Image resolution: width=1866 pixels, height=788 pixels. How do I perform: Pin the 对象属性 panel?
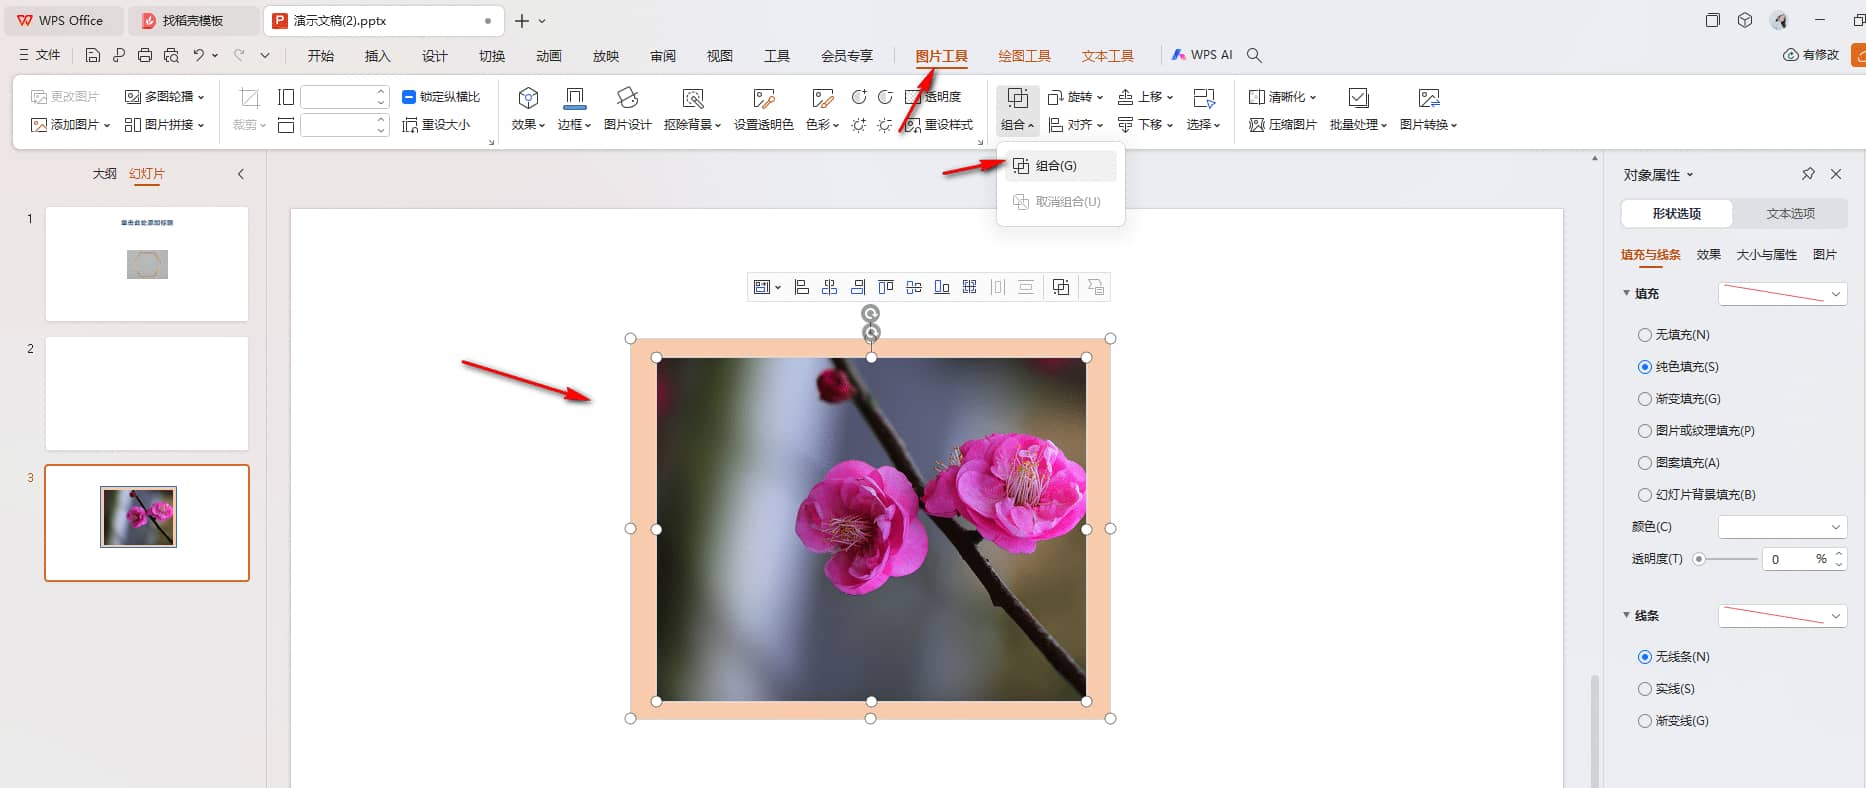(1808, 174)
